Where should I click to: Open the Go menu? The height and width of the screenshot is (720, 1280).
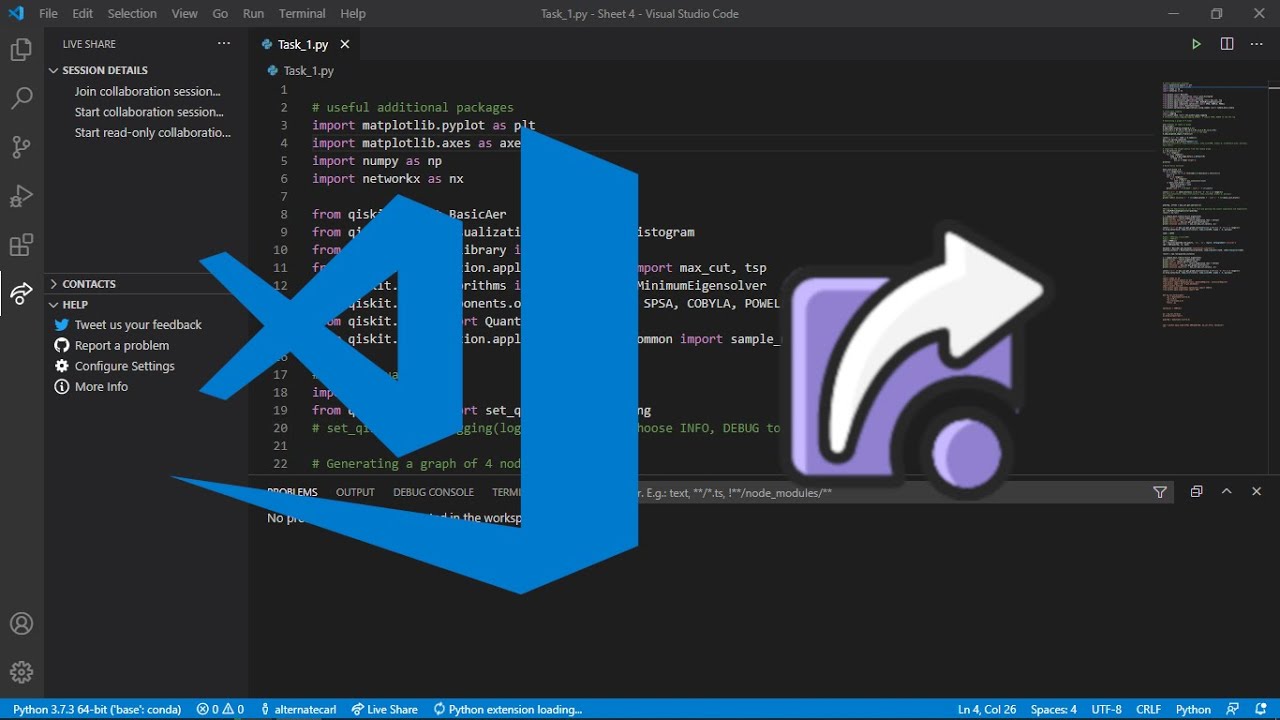coord(220,13)
